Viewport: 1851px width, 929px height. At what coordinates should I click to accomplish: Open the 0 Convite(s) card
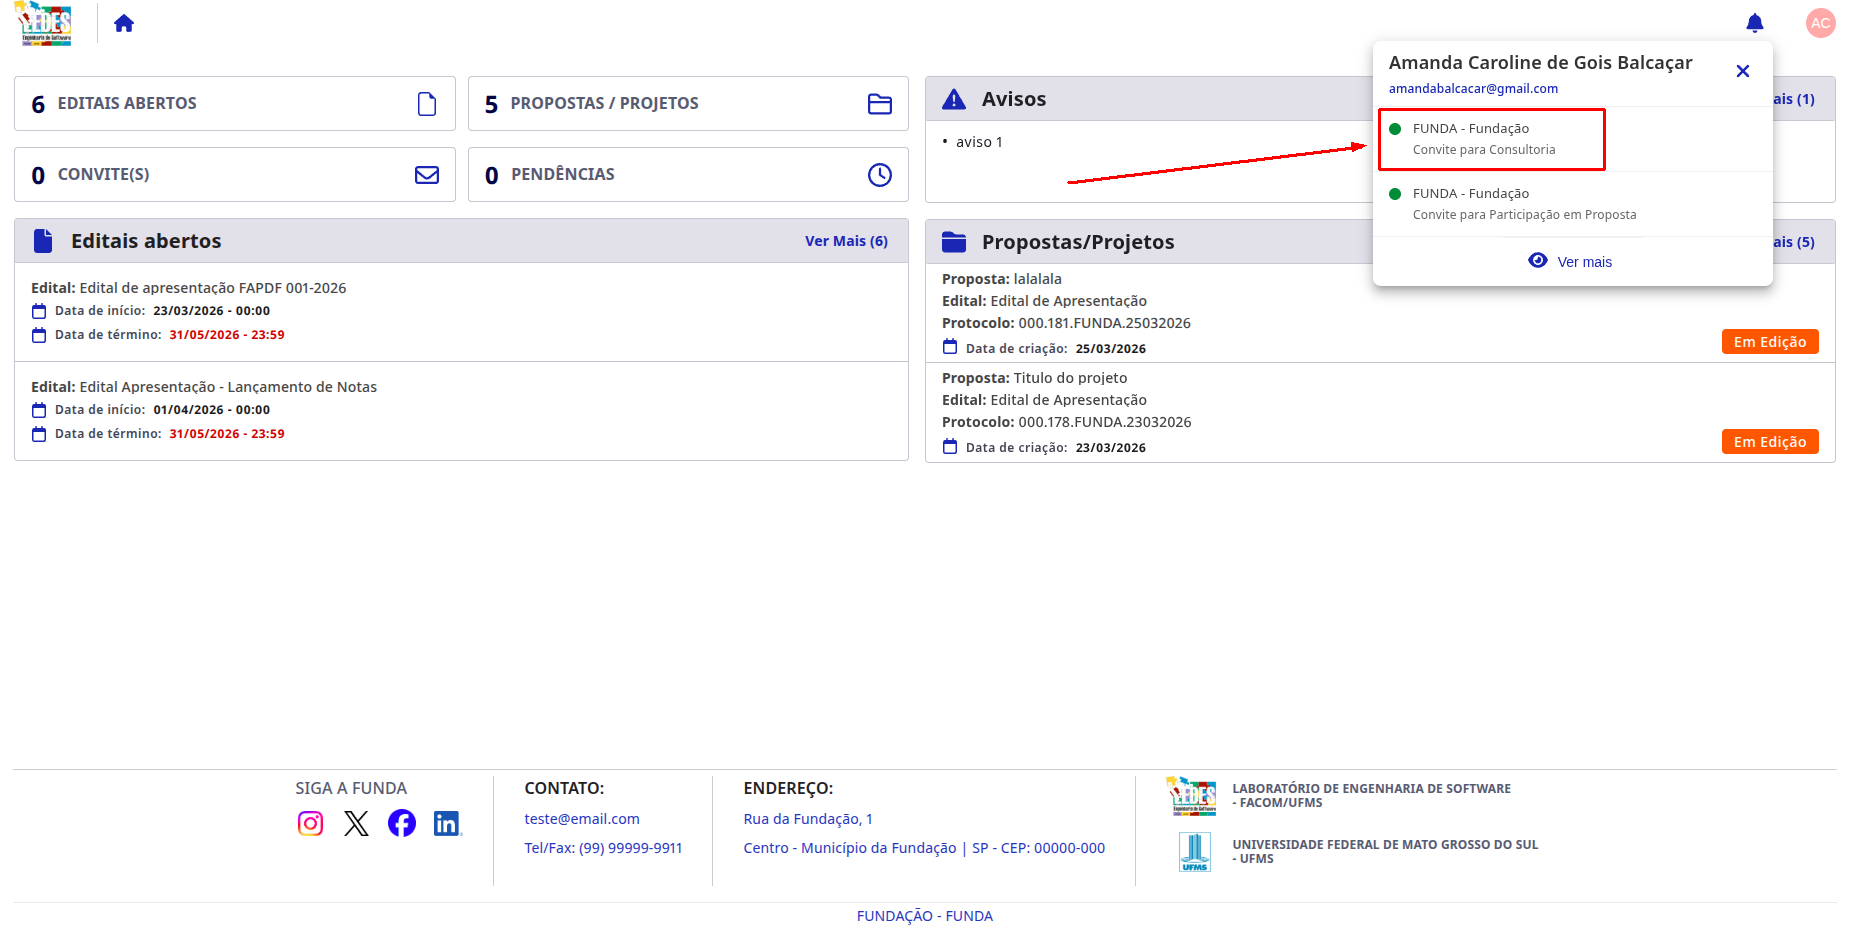[235, 174]
